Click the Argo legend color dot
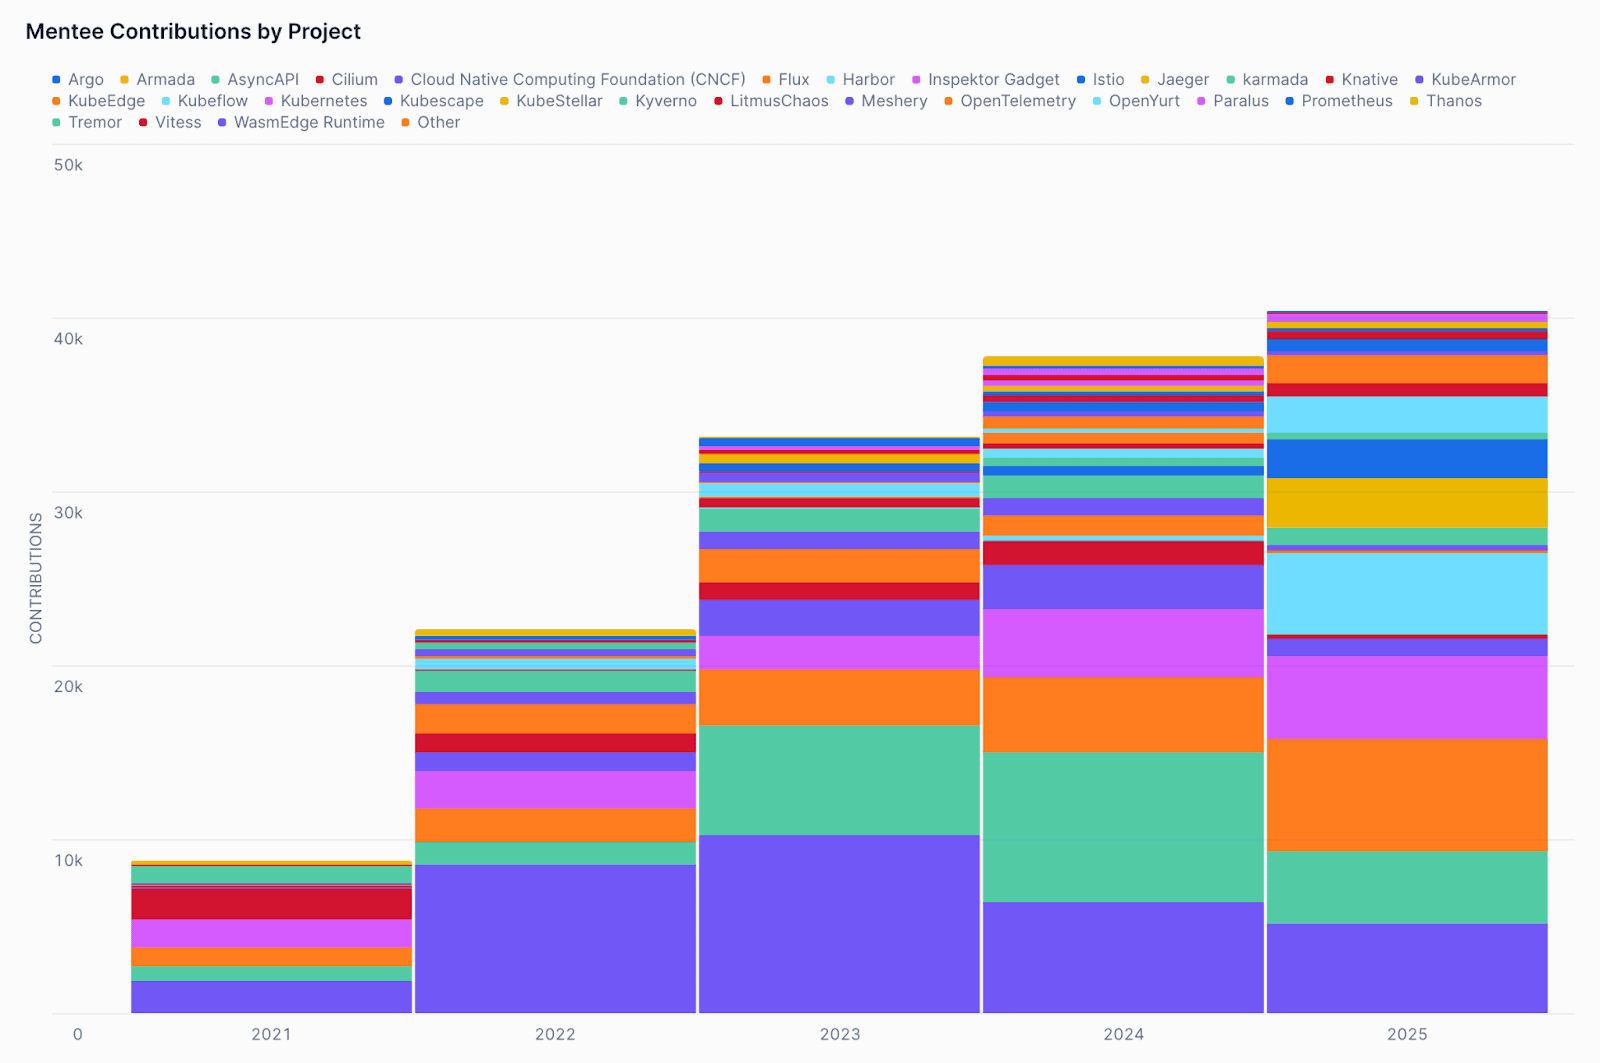This screenshot has height=1063, width=1600. coord(55,79)
